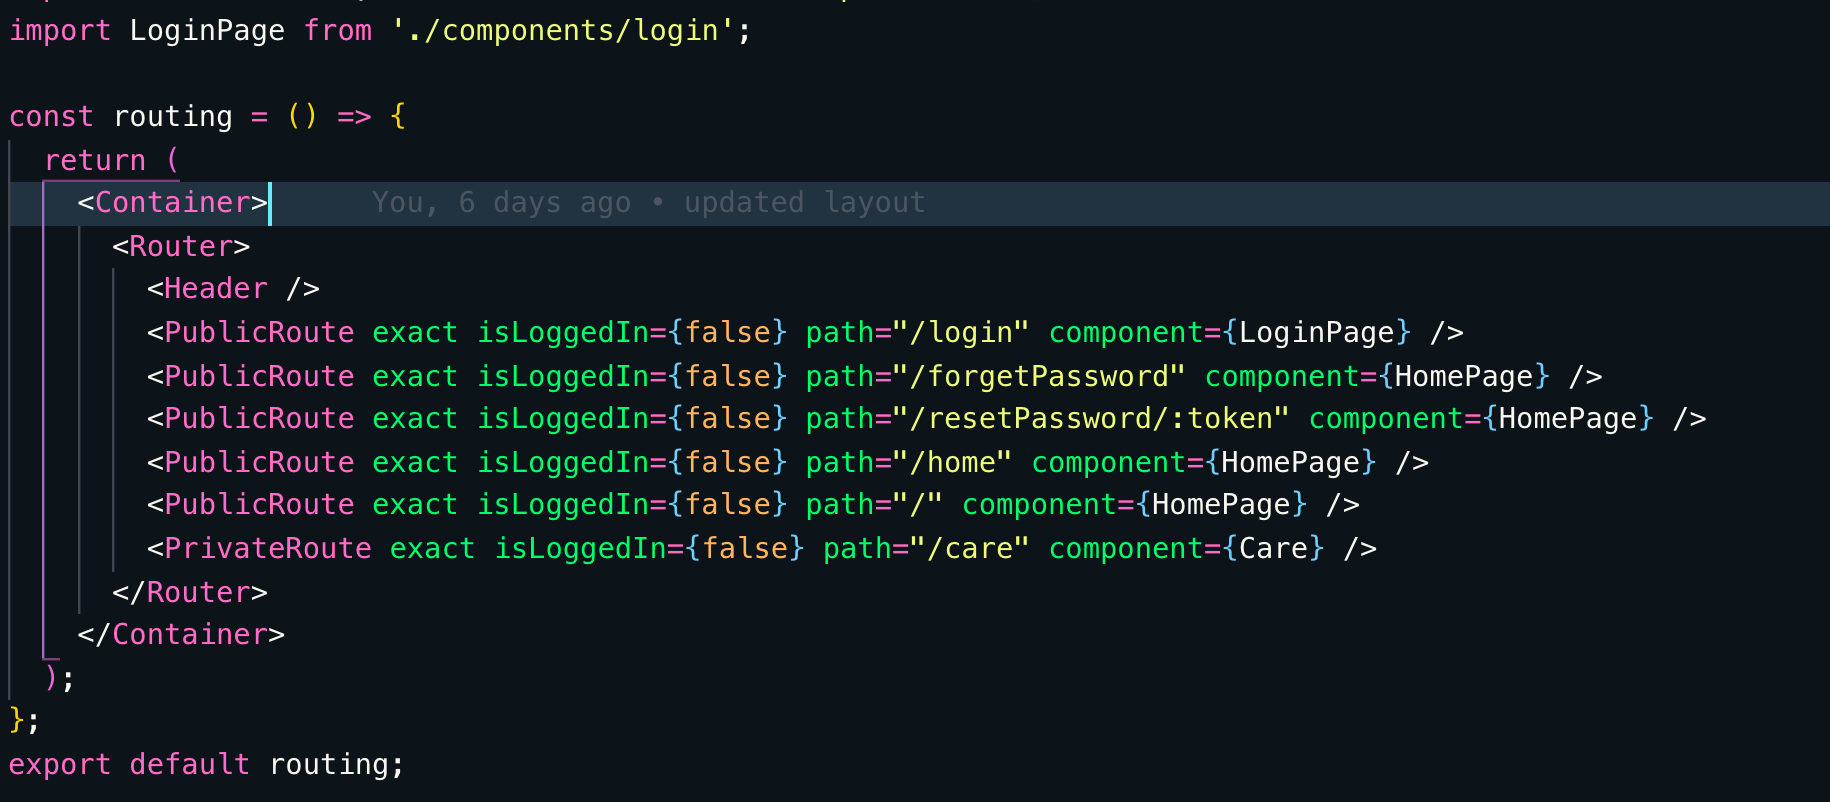Click the "/home" path value
1830x802 pixels.
[x=952, y=462]
